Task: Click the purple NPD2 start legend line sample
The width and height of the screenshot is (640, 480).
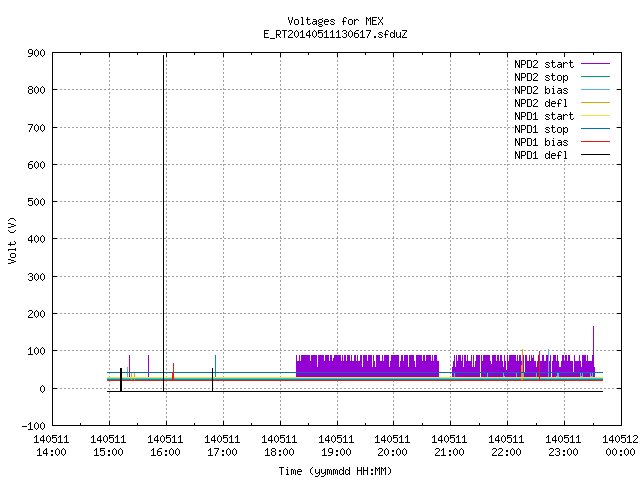Action: tap(595, 64)
